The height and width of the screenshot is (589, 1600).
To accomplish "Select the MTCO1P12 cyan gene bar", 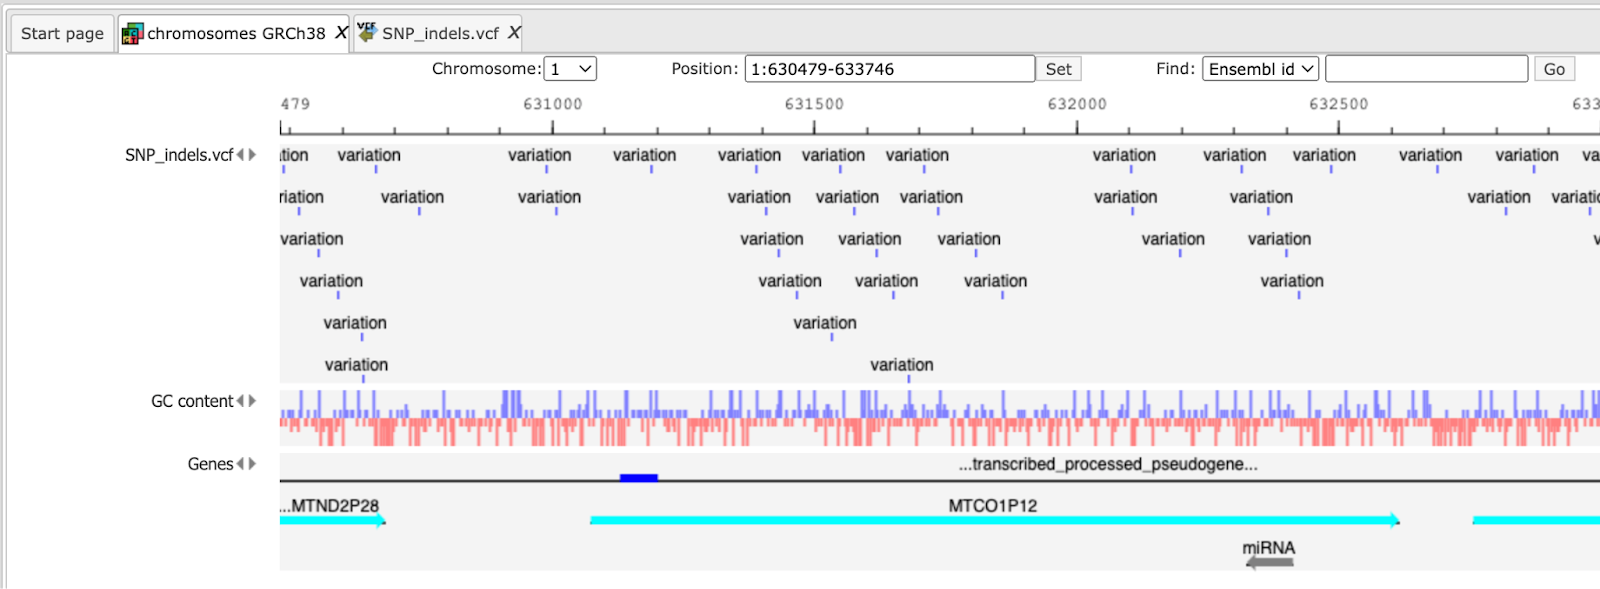I will coord(995,520).
